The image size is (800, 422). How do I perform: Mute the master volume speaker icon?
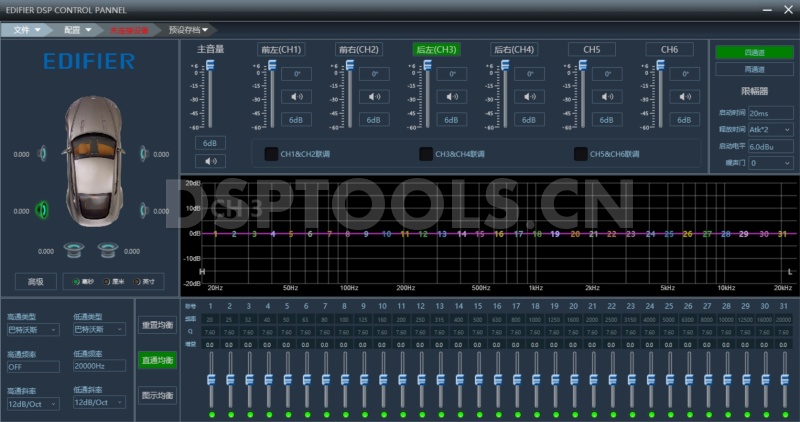pyautogui.click(x=211, y=160)
